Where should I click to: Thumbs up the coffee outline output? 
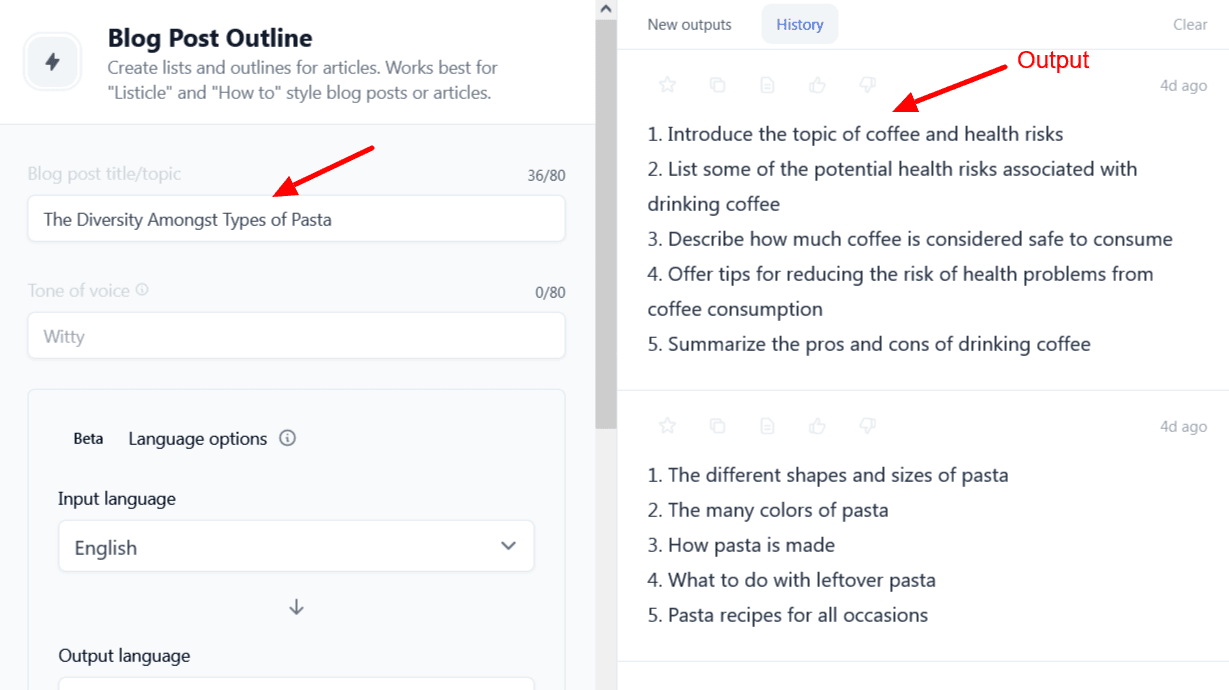[818, 86]
